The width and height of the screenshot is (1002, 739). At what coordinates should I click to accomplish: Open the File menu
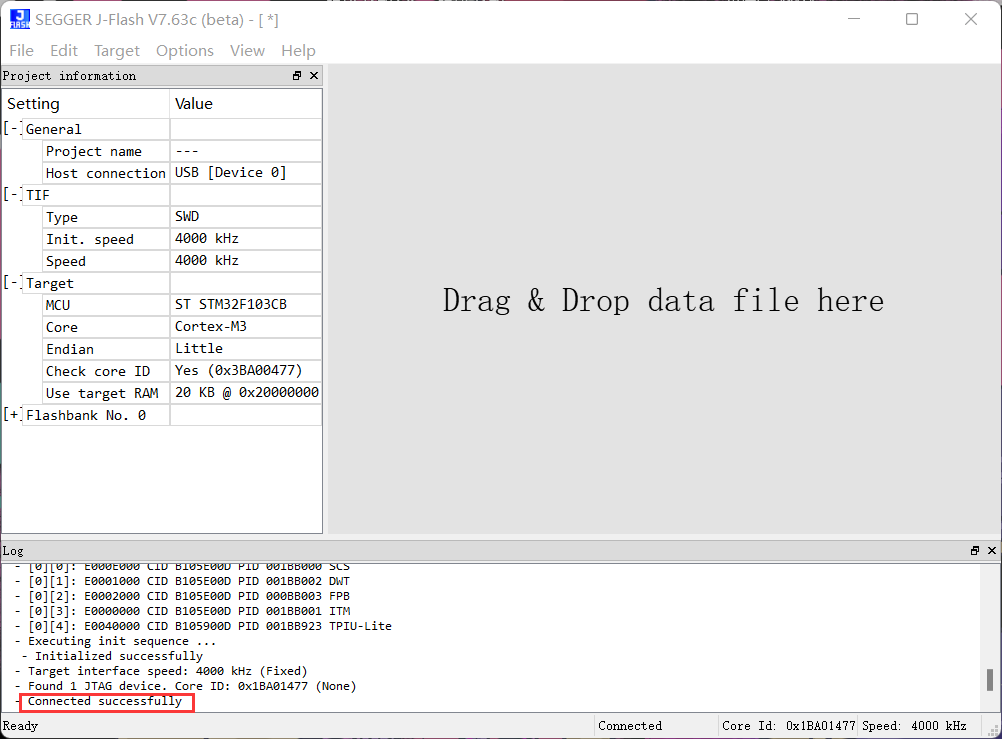pos(20,50)
